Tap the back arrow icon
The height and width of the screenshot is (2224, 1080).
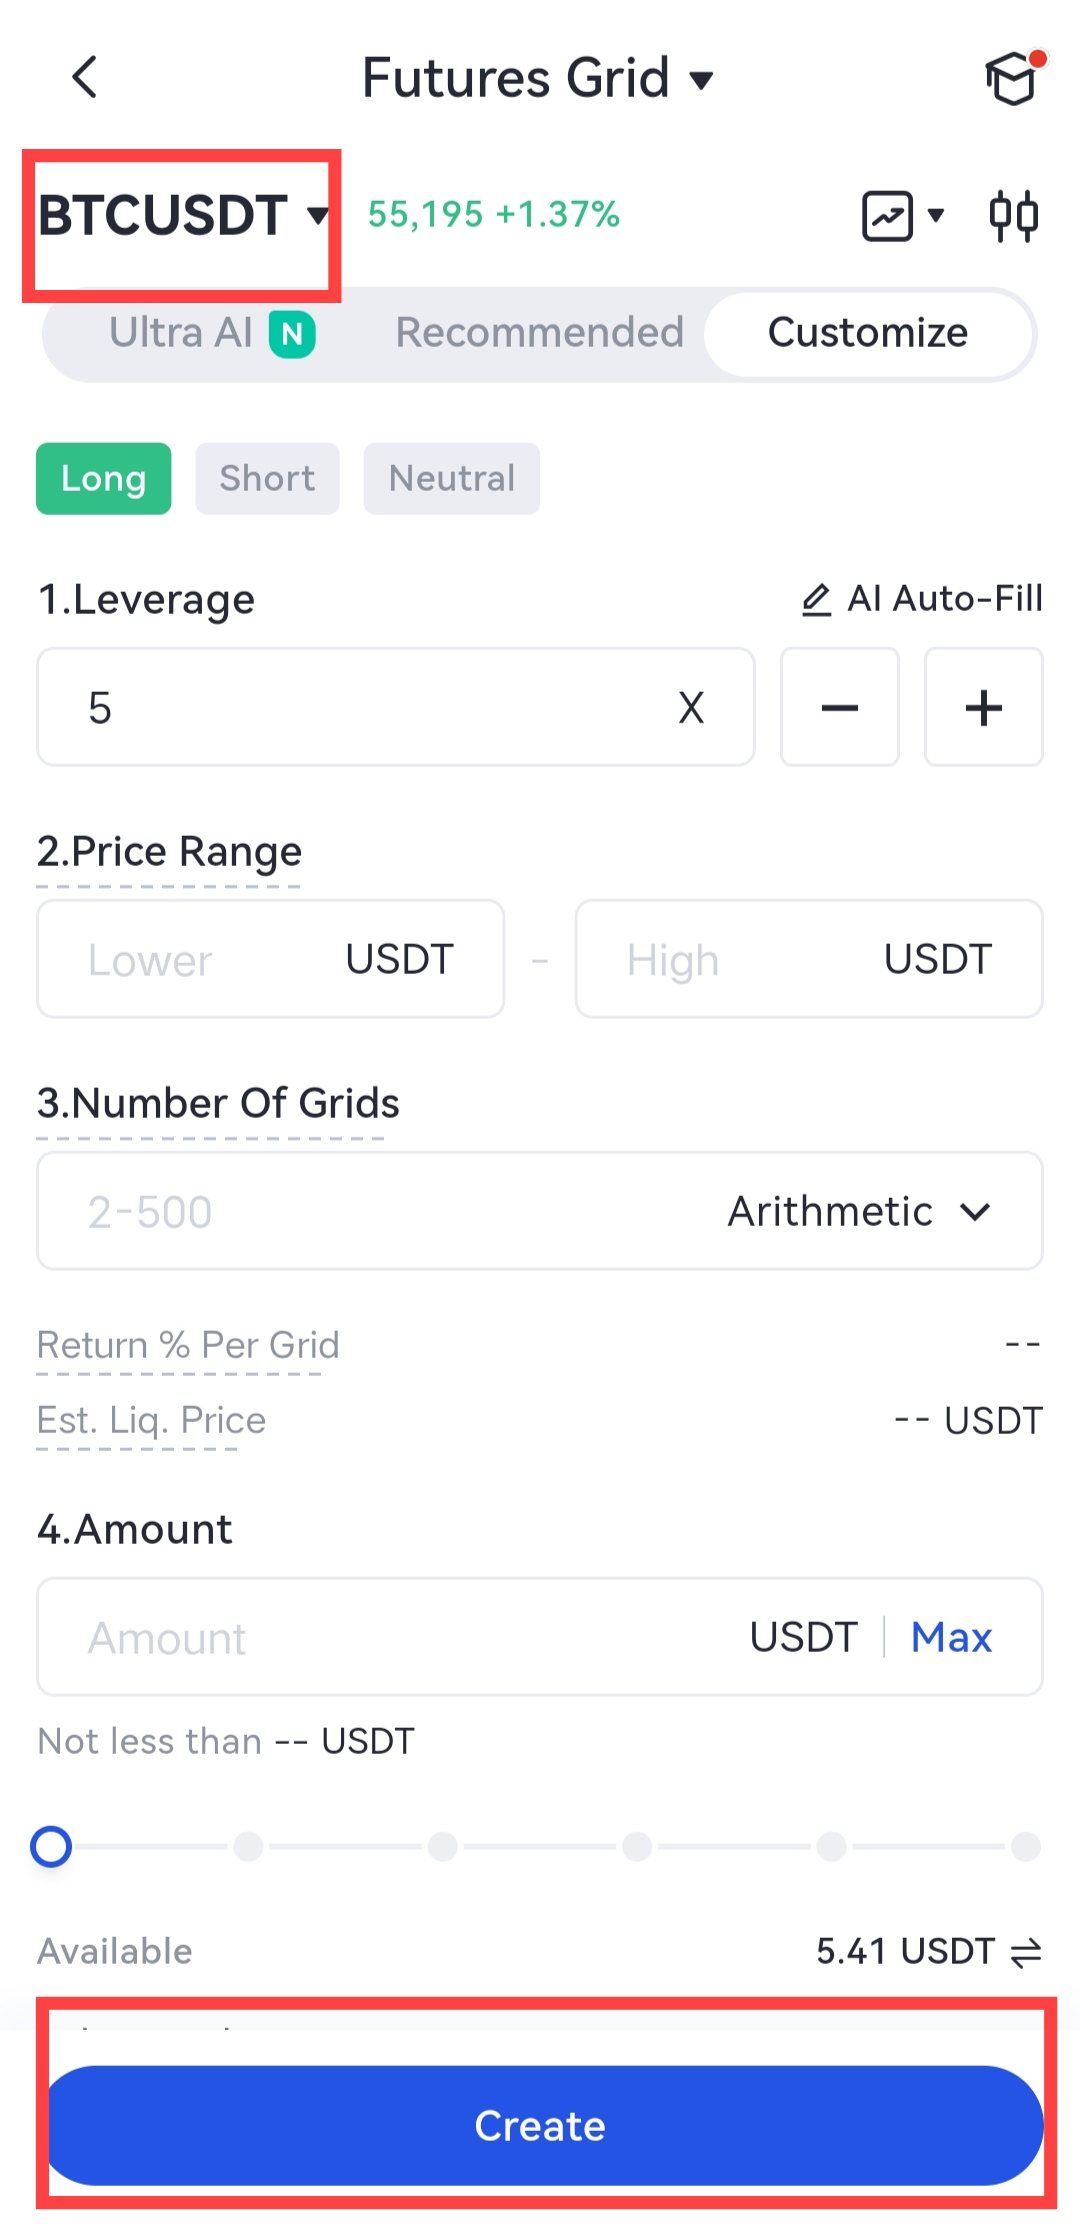point(85,77)
